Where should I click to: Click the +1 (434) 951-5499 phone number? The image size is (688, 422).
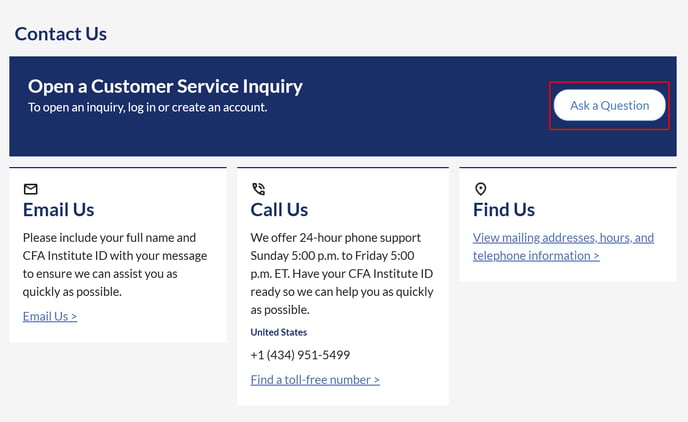[x=300, y=355]
